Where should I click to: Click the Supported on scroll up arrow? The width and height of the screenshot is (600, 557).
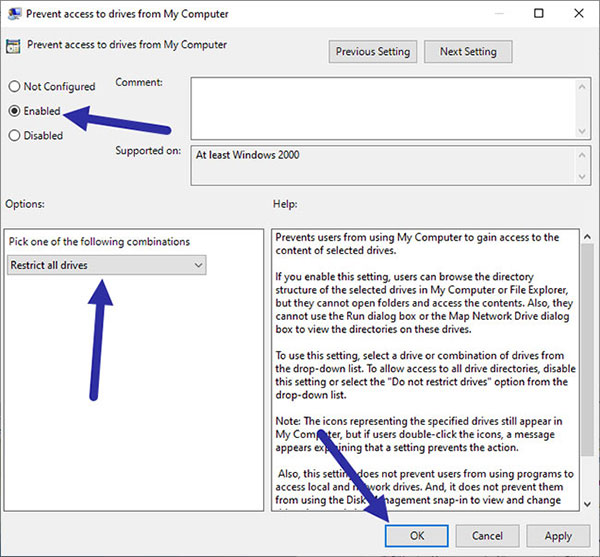(582, 155)
